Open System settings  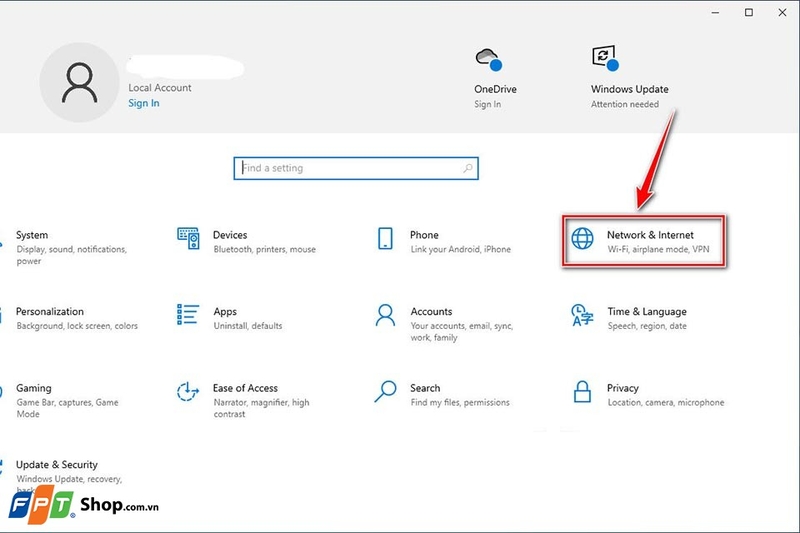click(x=71, y=247)
